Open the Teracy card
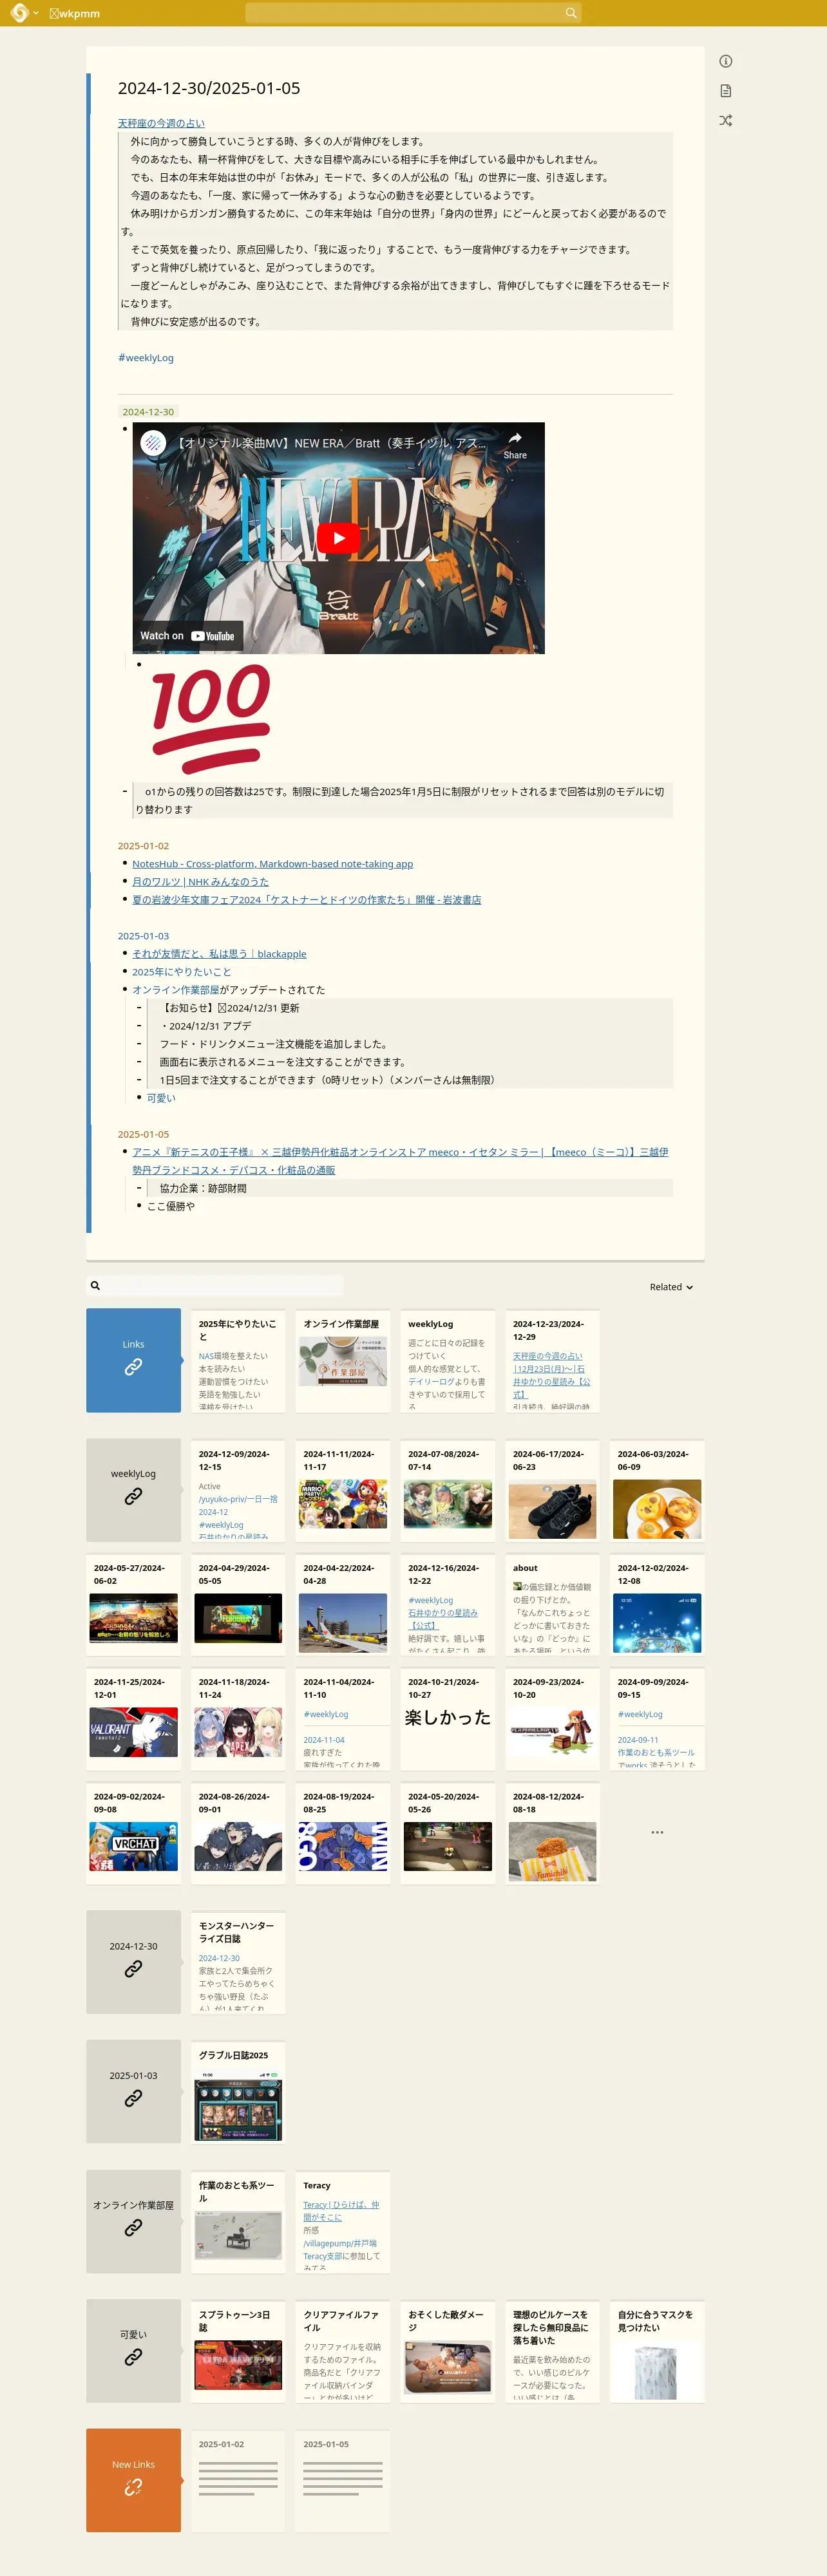Image resolution: width=827 pixels, height=2576 pixels. (343, 2221)
